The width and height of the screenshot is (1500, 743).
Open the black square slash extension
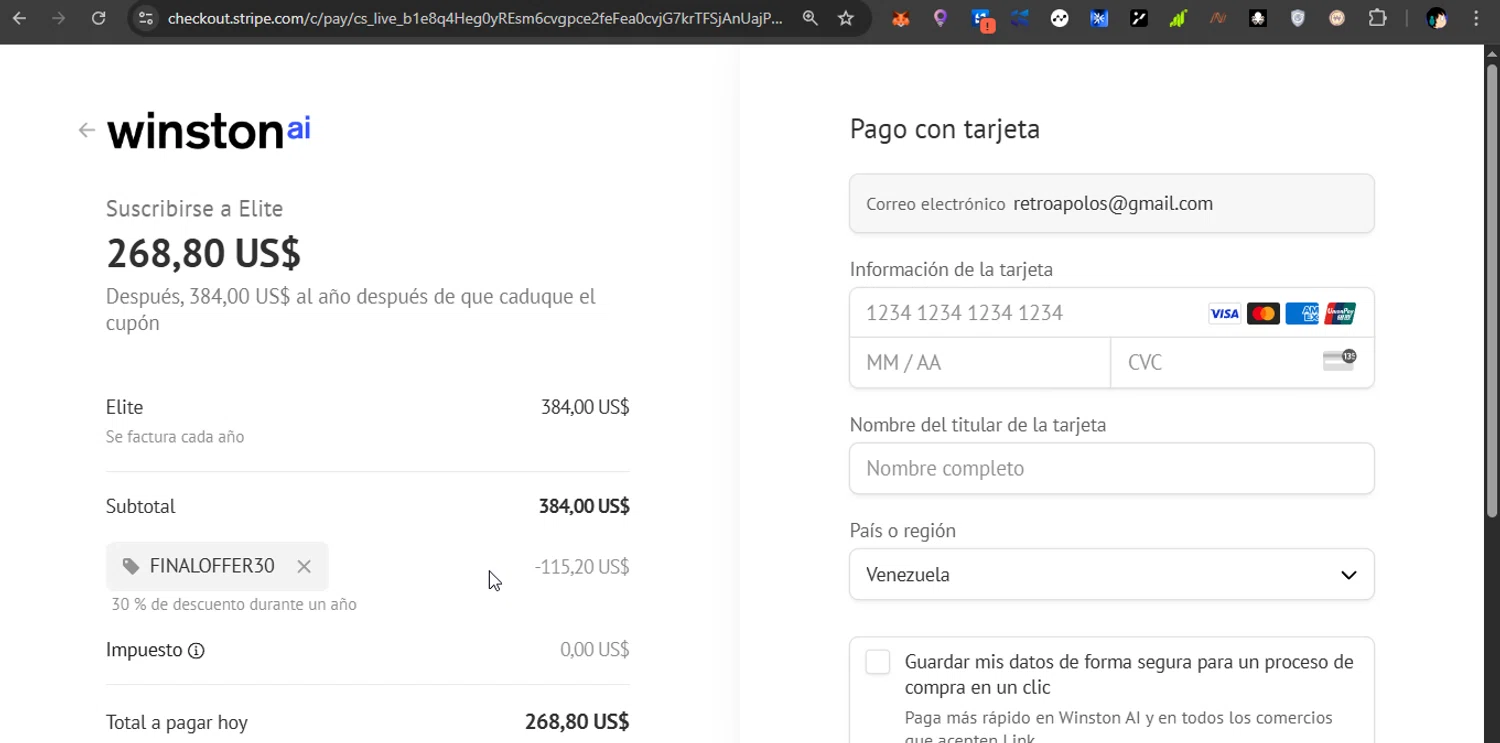1139,18
